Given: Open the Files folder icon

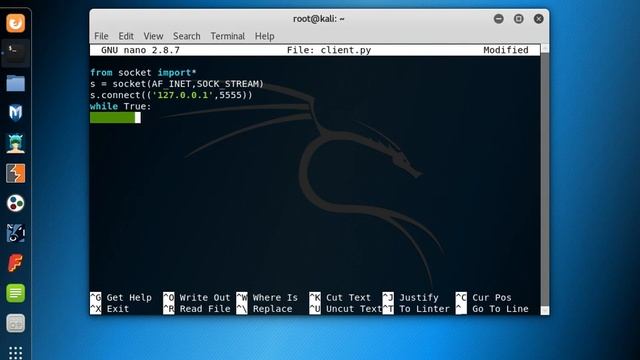Looking at the screenshot, I should coord(16,83).
